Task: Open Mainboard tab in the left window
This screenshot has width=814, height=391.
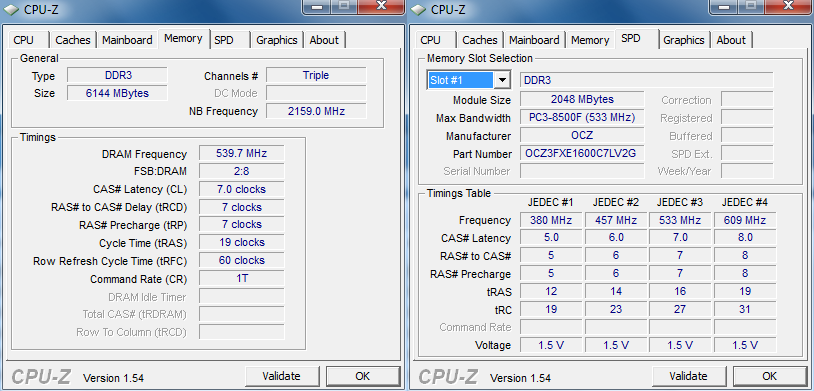Action: click(127, 40)
